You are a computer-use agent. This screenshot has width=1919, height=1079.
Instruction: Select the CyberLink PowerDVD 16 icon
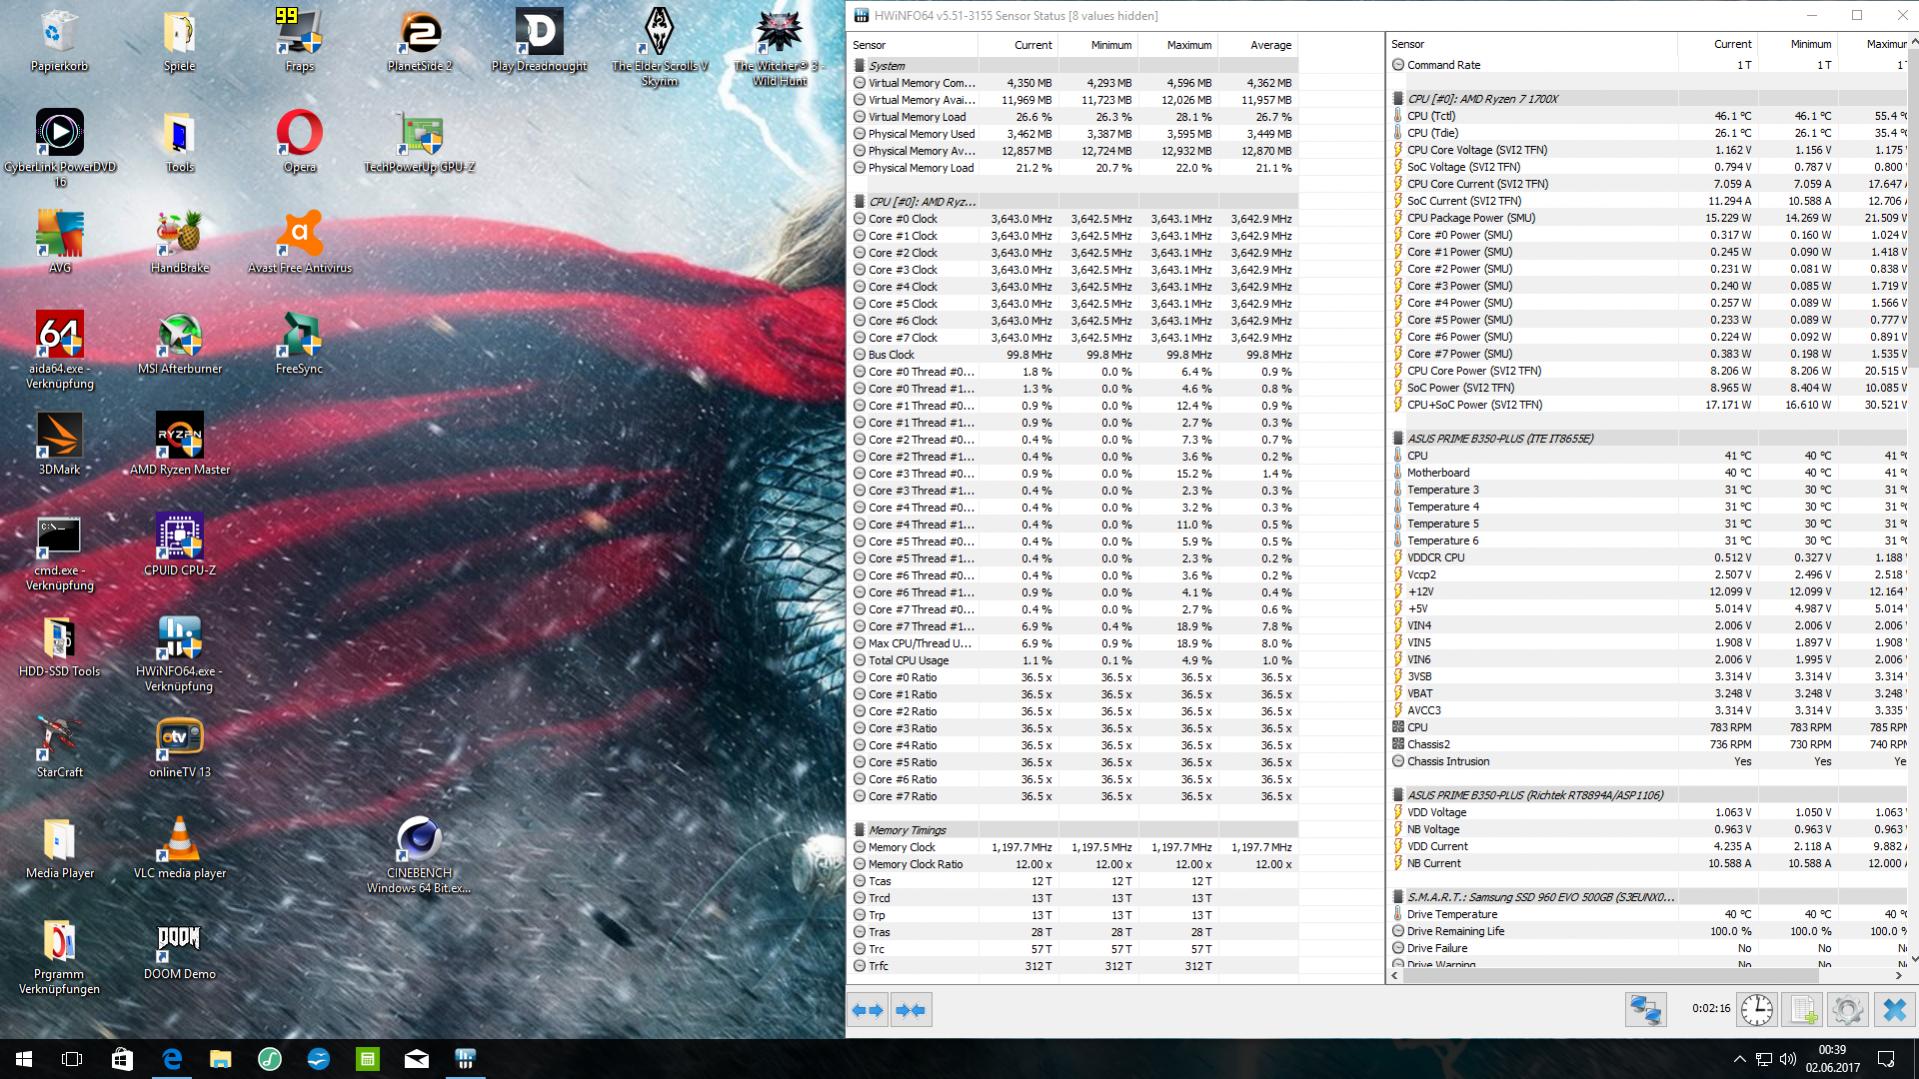(x=59, y=148)
